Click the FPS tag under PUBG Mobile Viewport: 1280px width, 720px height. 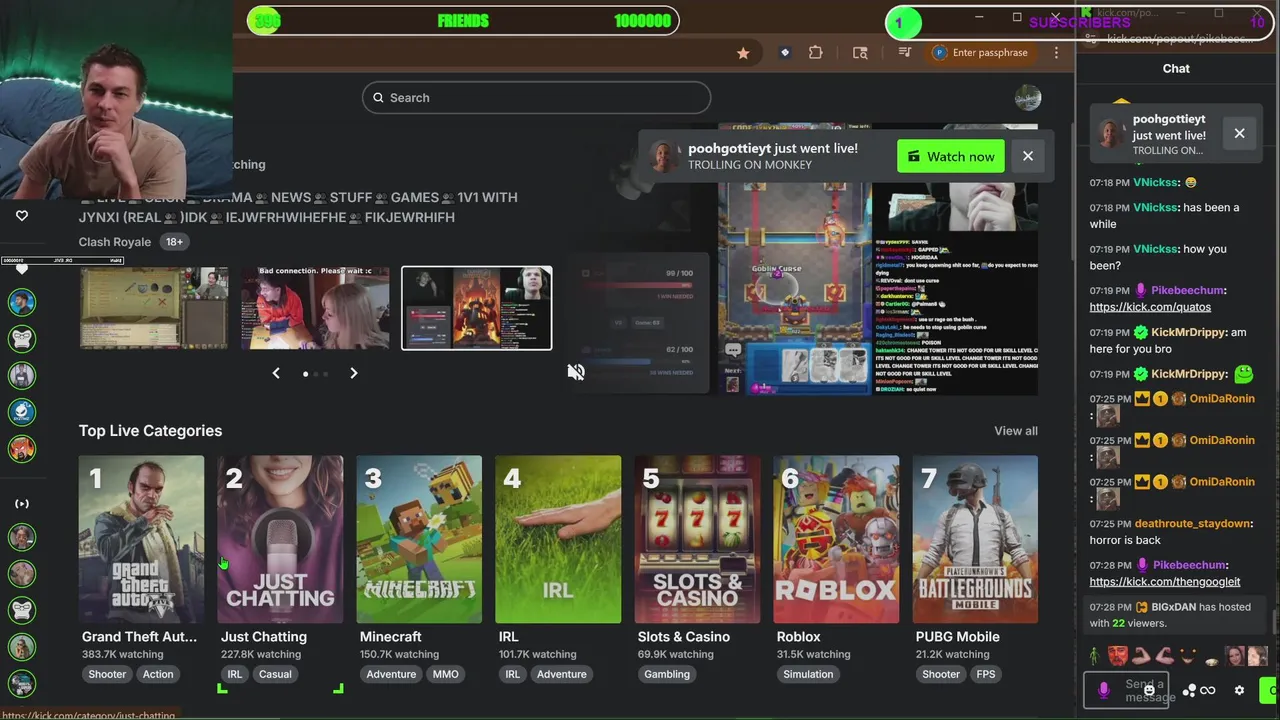point(986,674)
